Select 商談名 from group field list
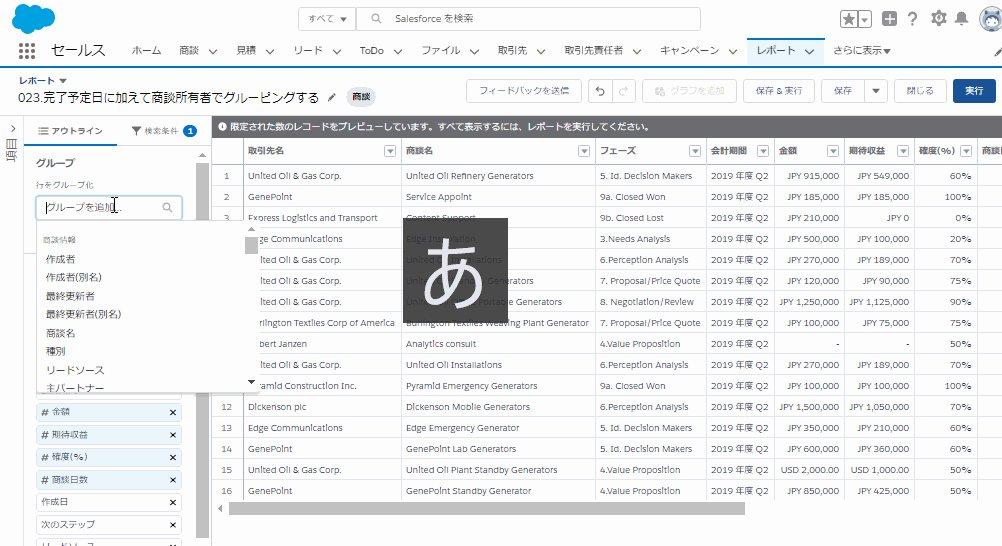The height and width of the screenshot is (546, 1002). (61, 333)
